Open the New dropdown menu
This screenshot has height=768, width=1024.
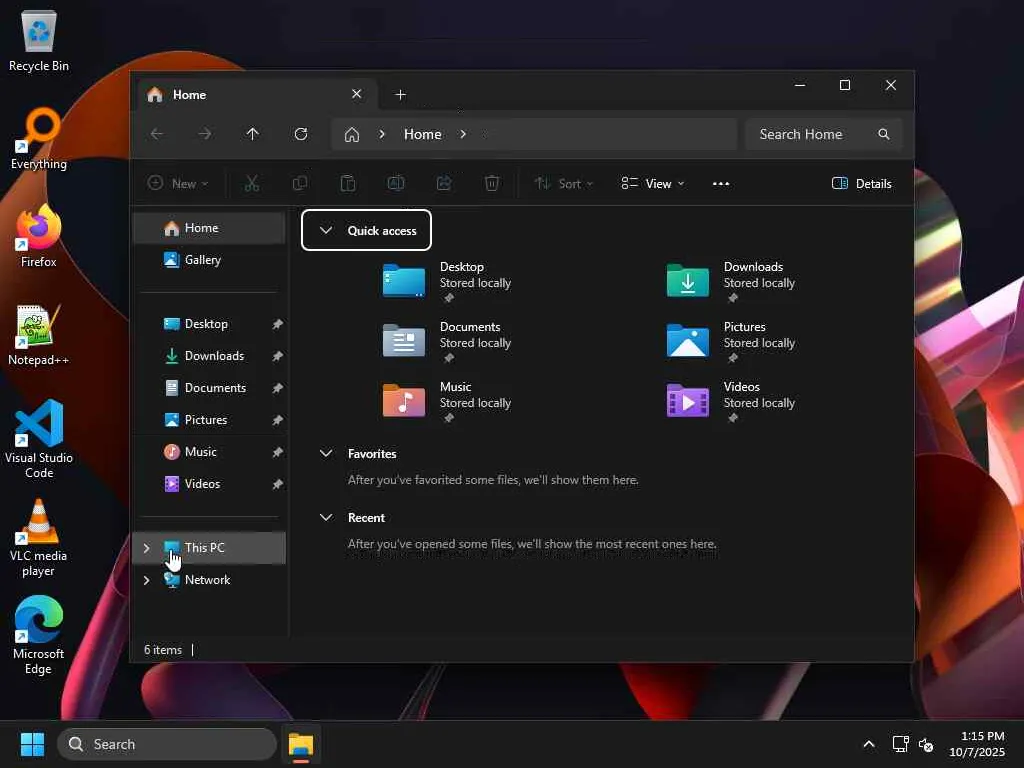(x=178, y=184)
